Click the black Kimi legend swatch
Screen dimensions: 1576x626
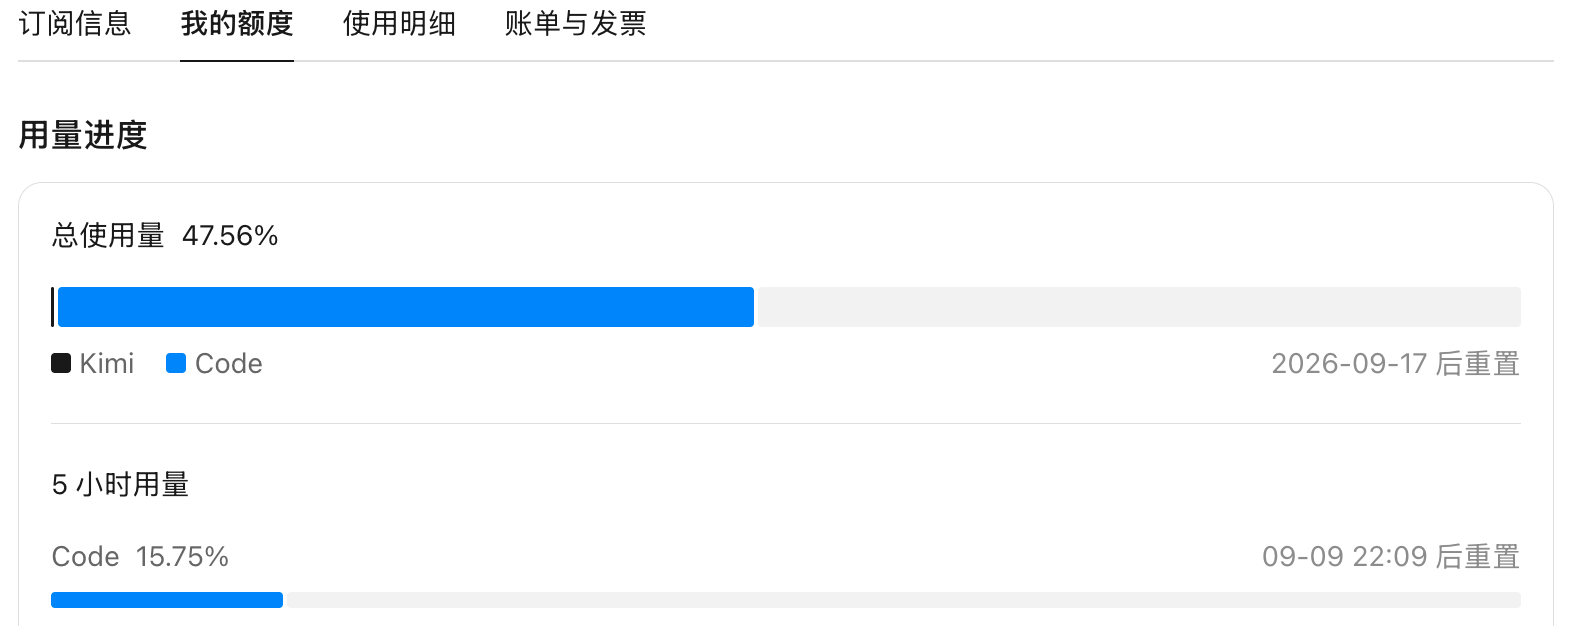(x=61, y=363)
